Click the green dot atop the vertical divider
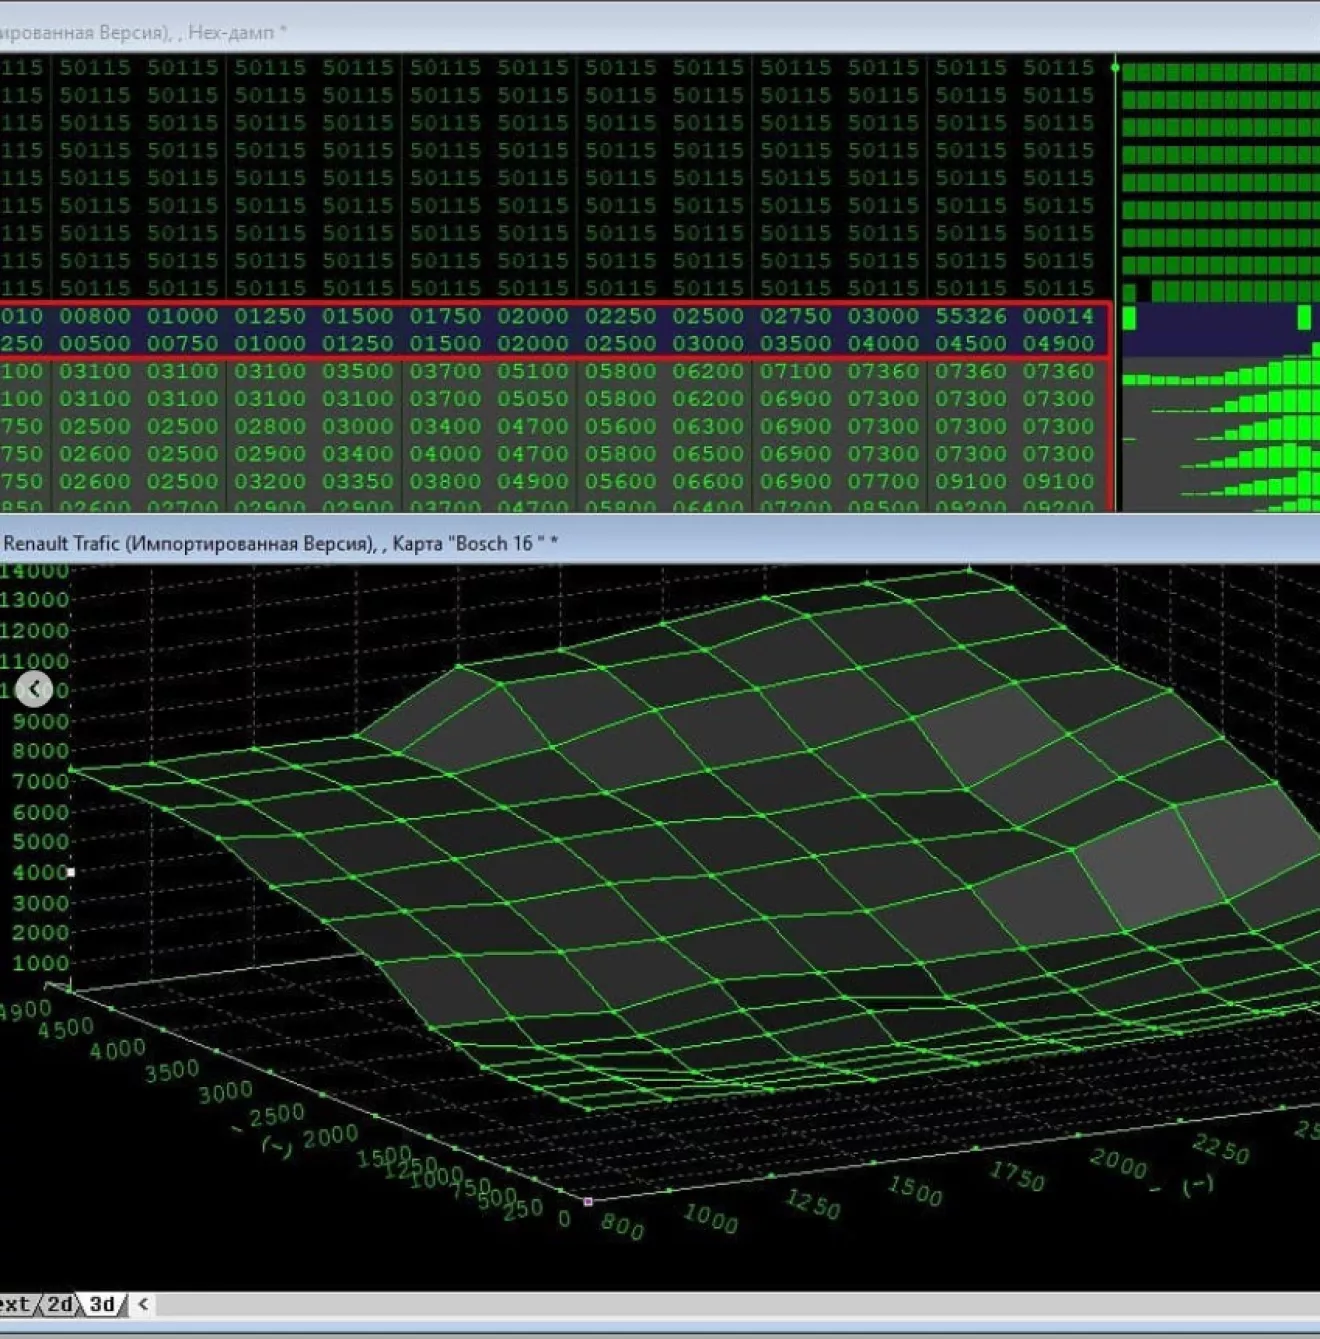Screen dimensions: 1320x1339 [x=1115, y=67]
